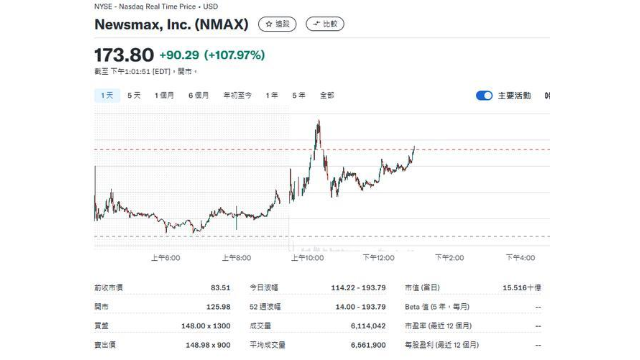Click the latest candlestick on the chart
Screen dimensions: 640x360
pos(414,148)
